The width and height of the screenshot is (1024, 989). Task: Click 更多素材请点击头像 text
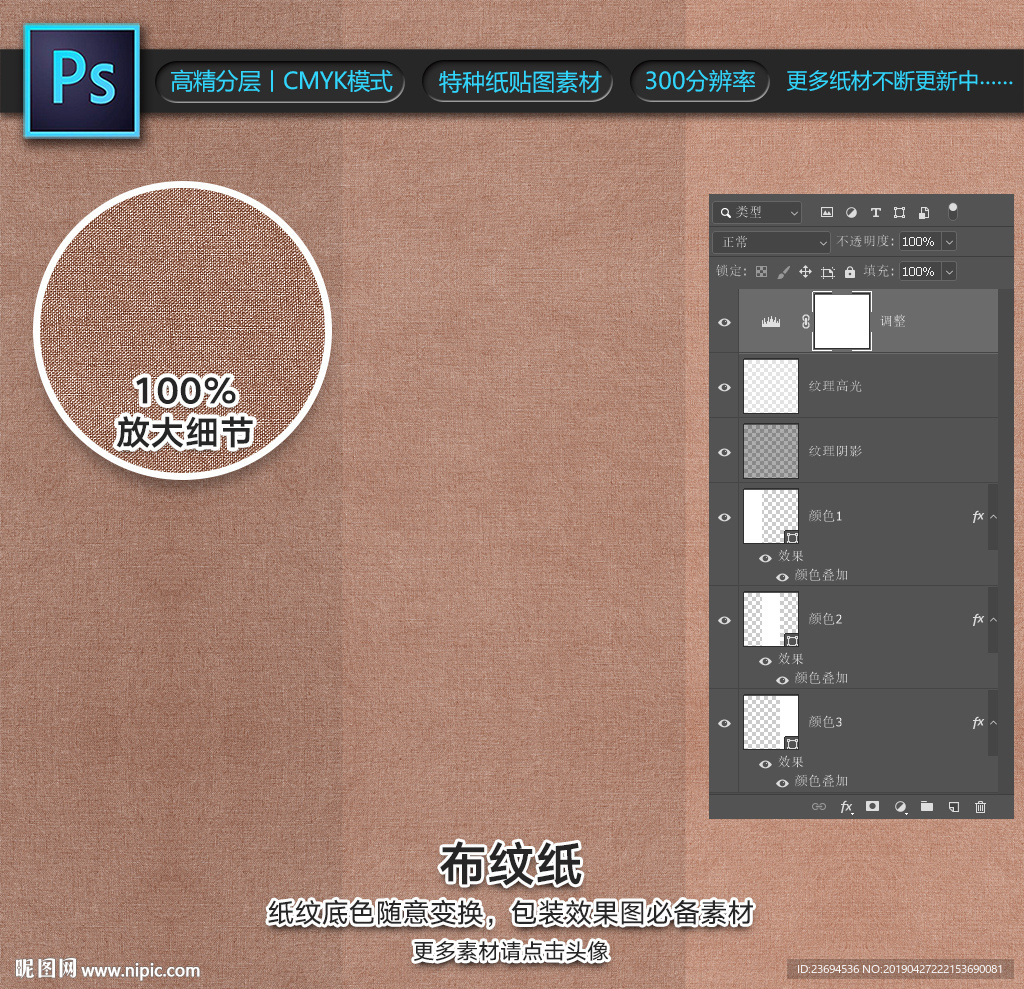tap(511, 951)
